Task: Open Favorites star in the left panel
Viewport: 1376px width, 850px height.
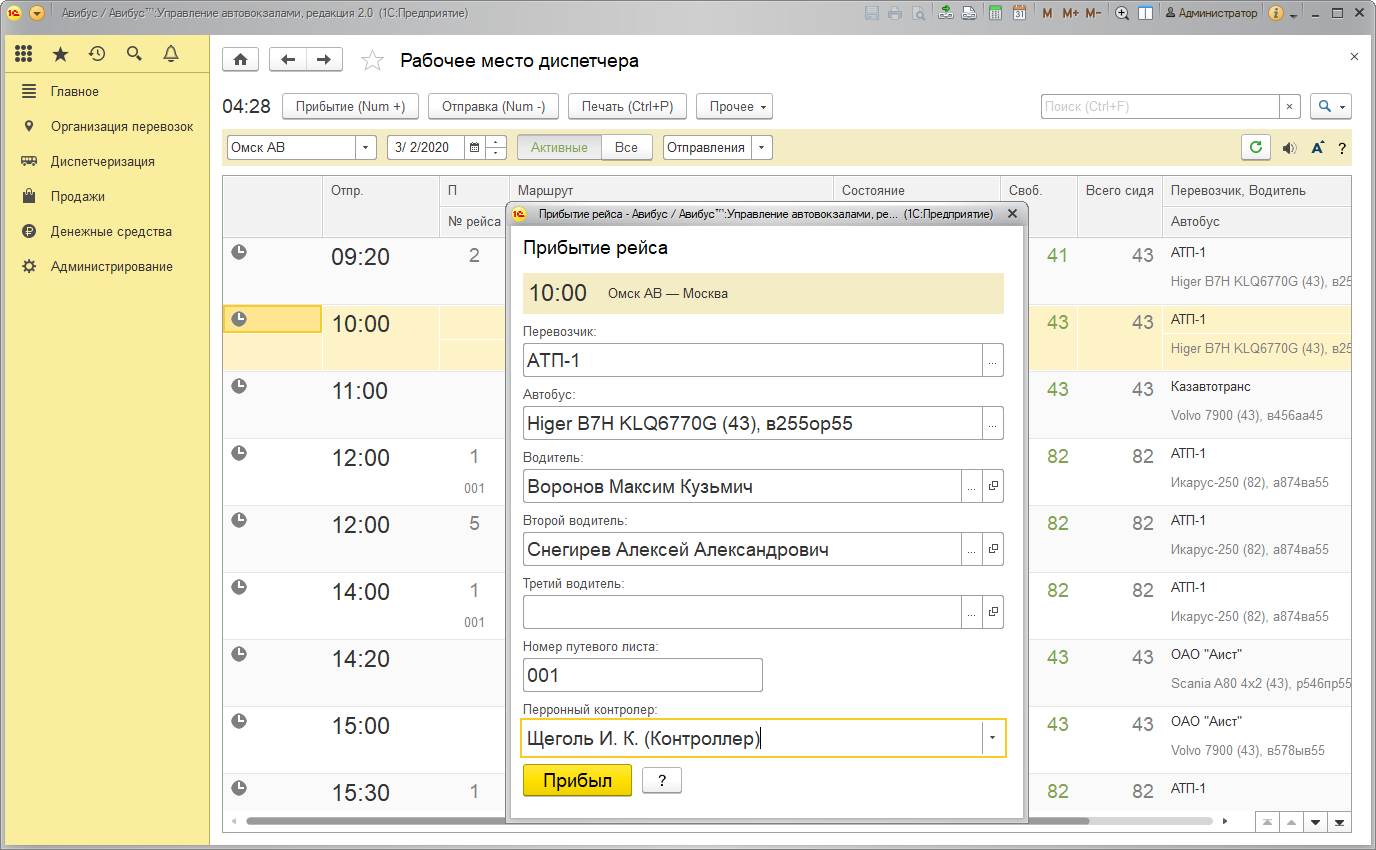Action: pyautogui.click(x=60, y=54)
